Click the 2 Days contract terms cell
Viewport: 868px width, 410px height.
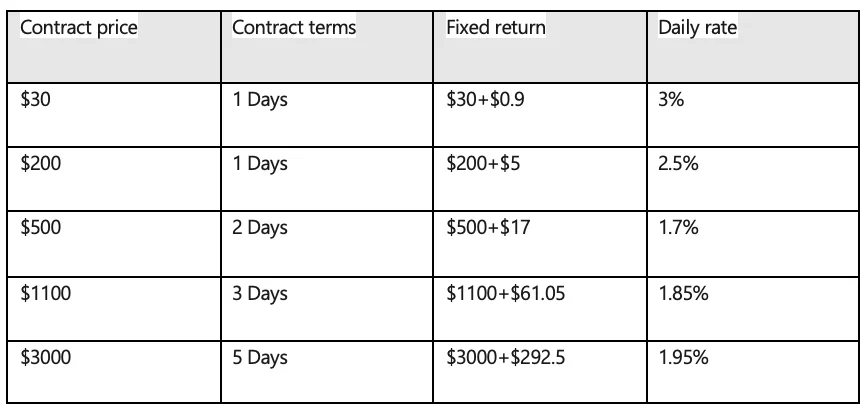(x=260, y=228)
